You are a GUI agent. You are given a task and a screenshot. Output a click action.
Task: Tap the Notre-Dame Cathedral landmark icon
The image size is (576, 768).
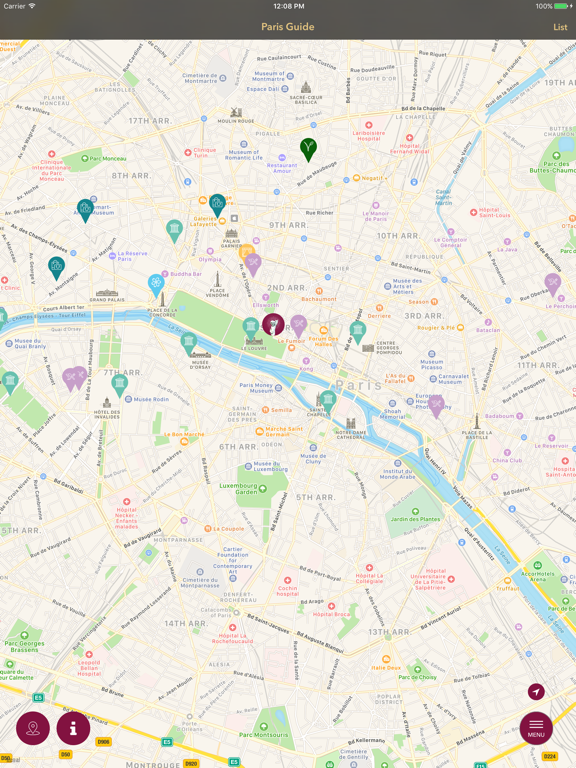click(x=351, y=424)
